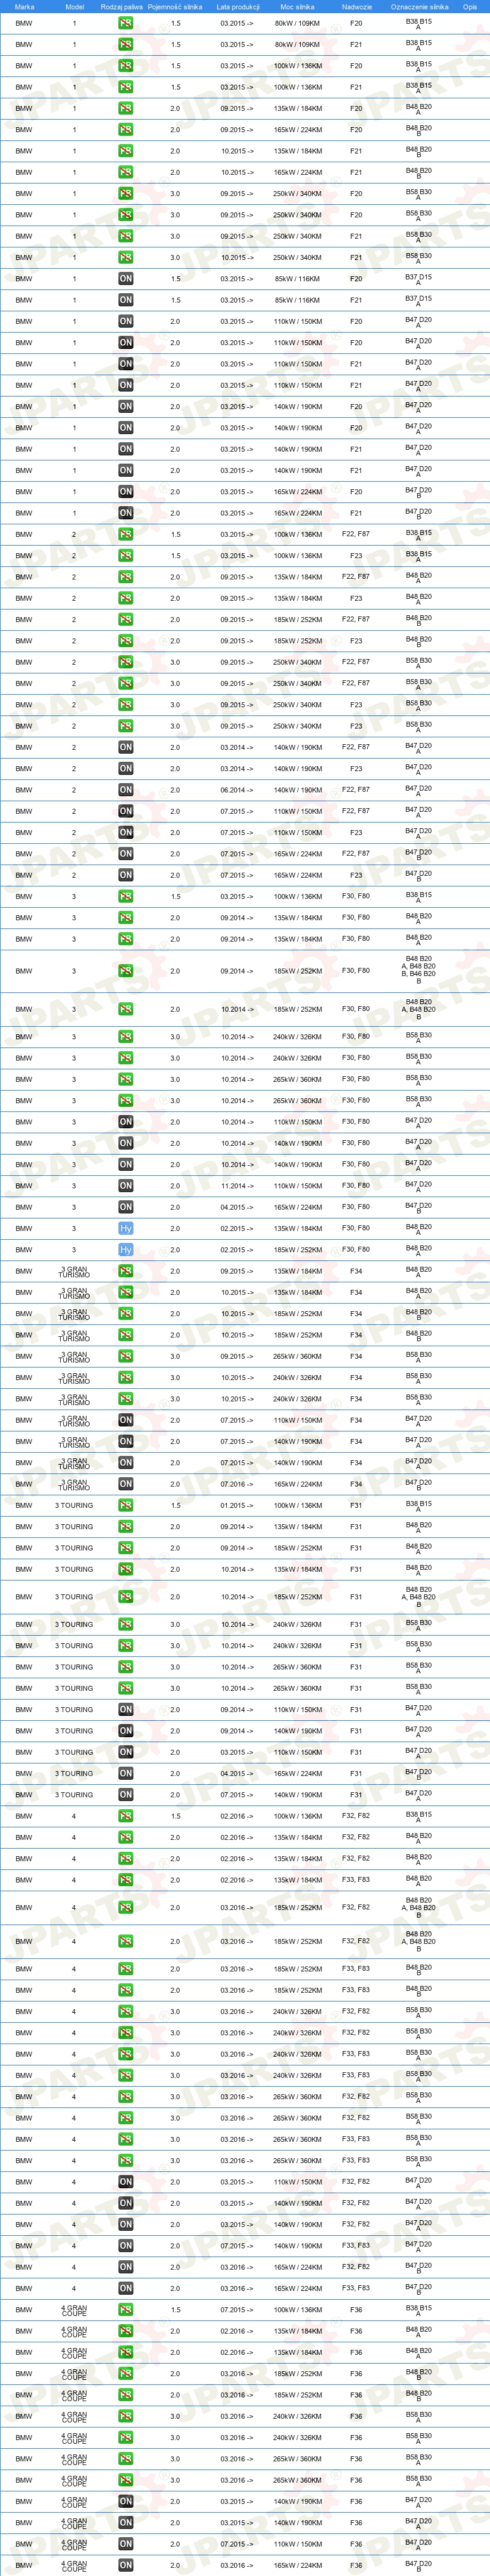The image size is (490, 2576).
Task: Click the Oznaczenie silnika column header
Action: (x=419, y=7)
